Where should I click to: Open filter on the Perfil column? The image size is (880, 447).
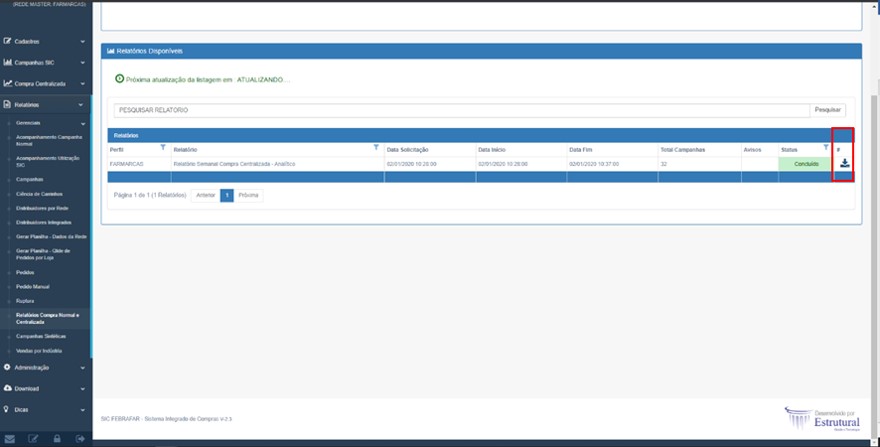click(163, 148)
